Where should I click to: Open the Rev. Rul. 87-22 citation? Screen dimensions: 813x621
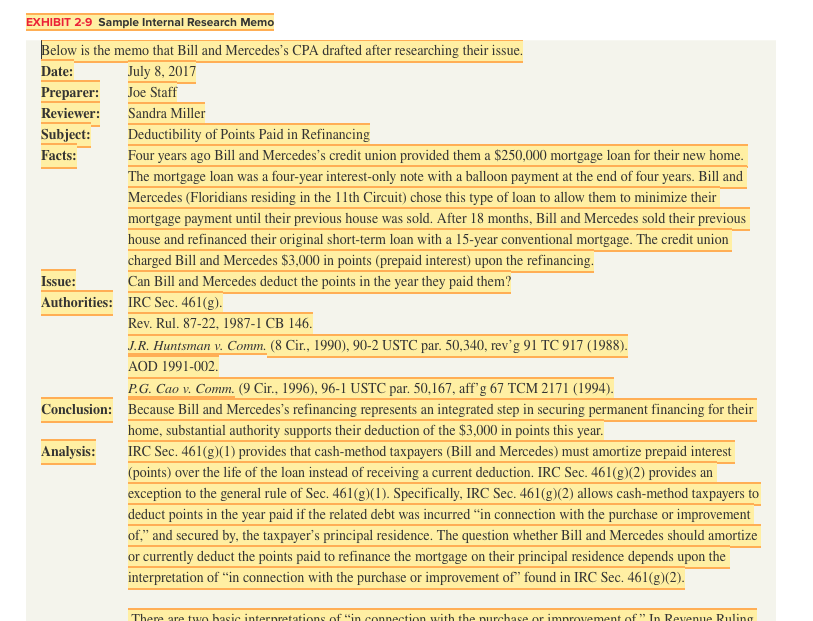(217, 323)
